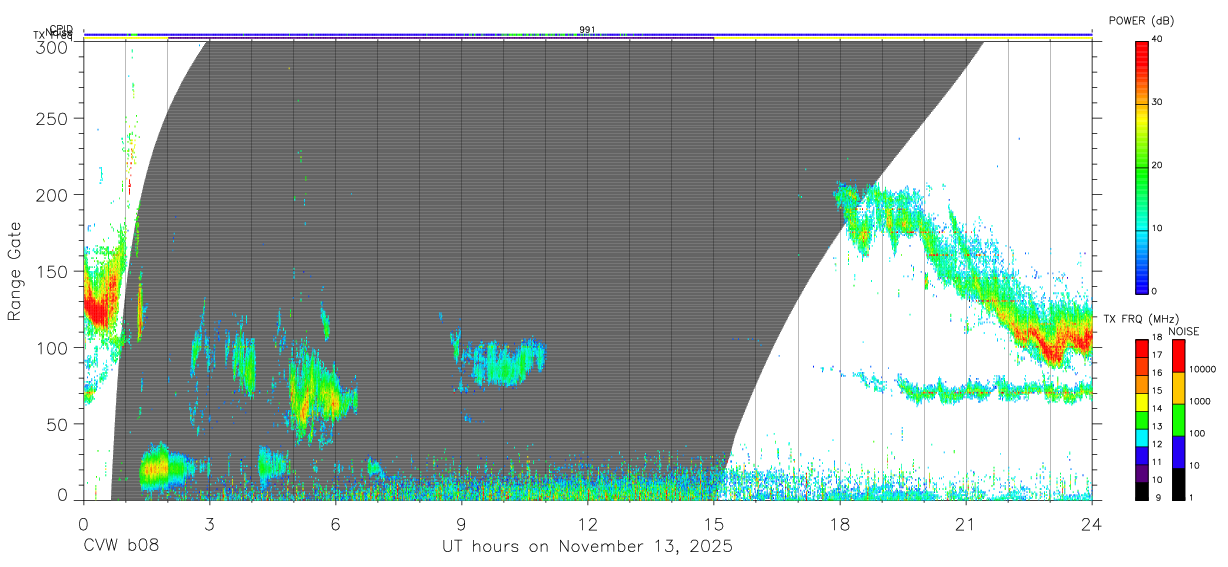Image resolution: width=1228 pixels, height=567 pixels.
Task: Click the CVW b08 radar beam label
Action: click(120, 547)
